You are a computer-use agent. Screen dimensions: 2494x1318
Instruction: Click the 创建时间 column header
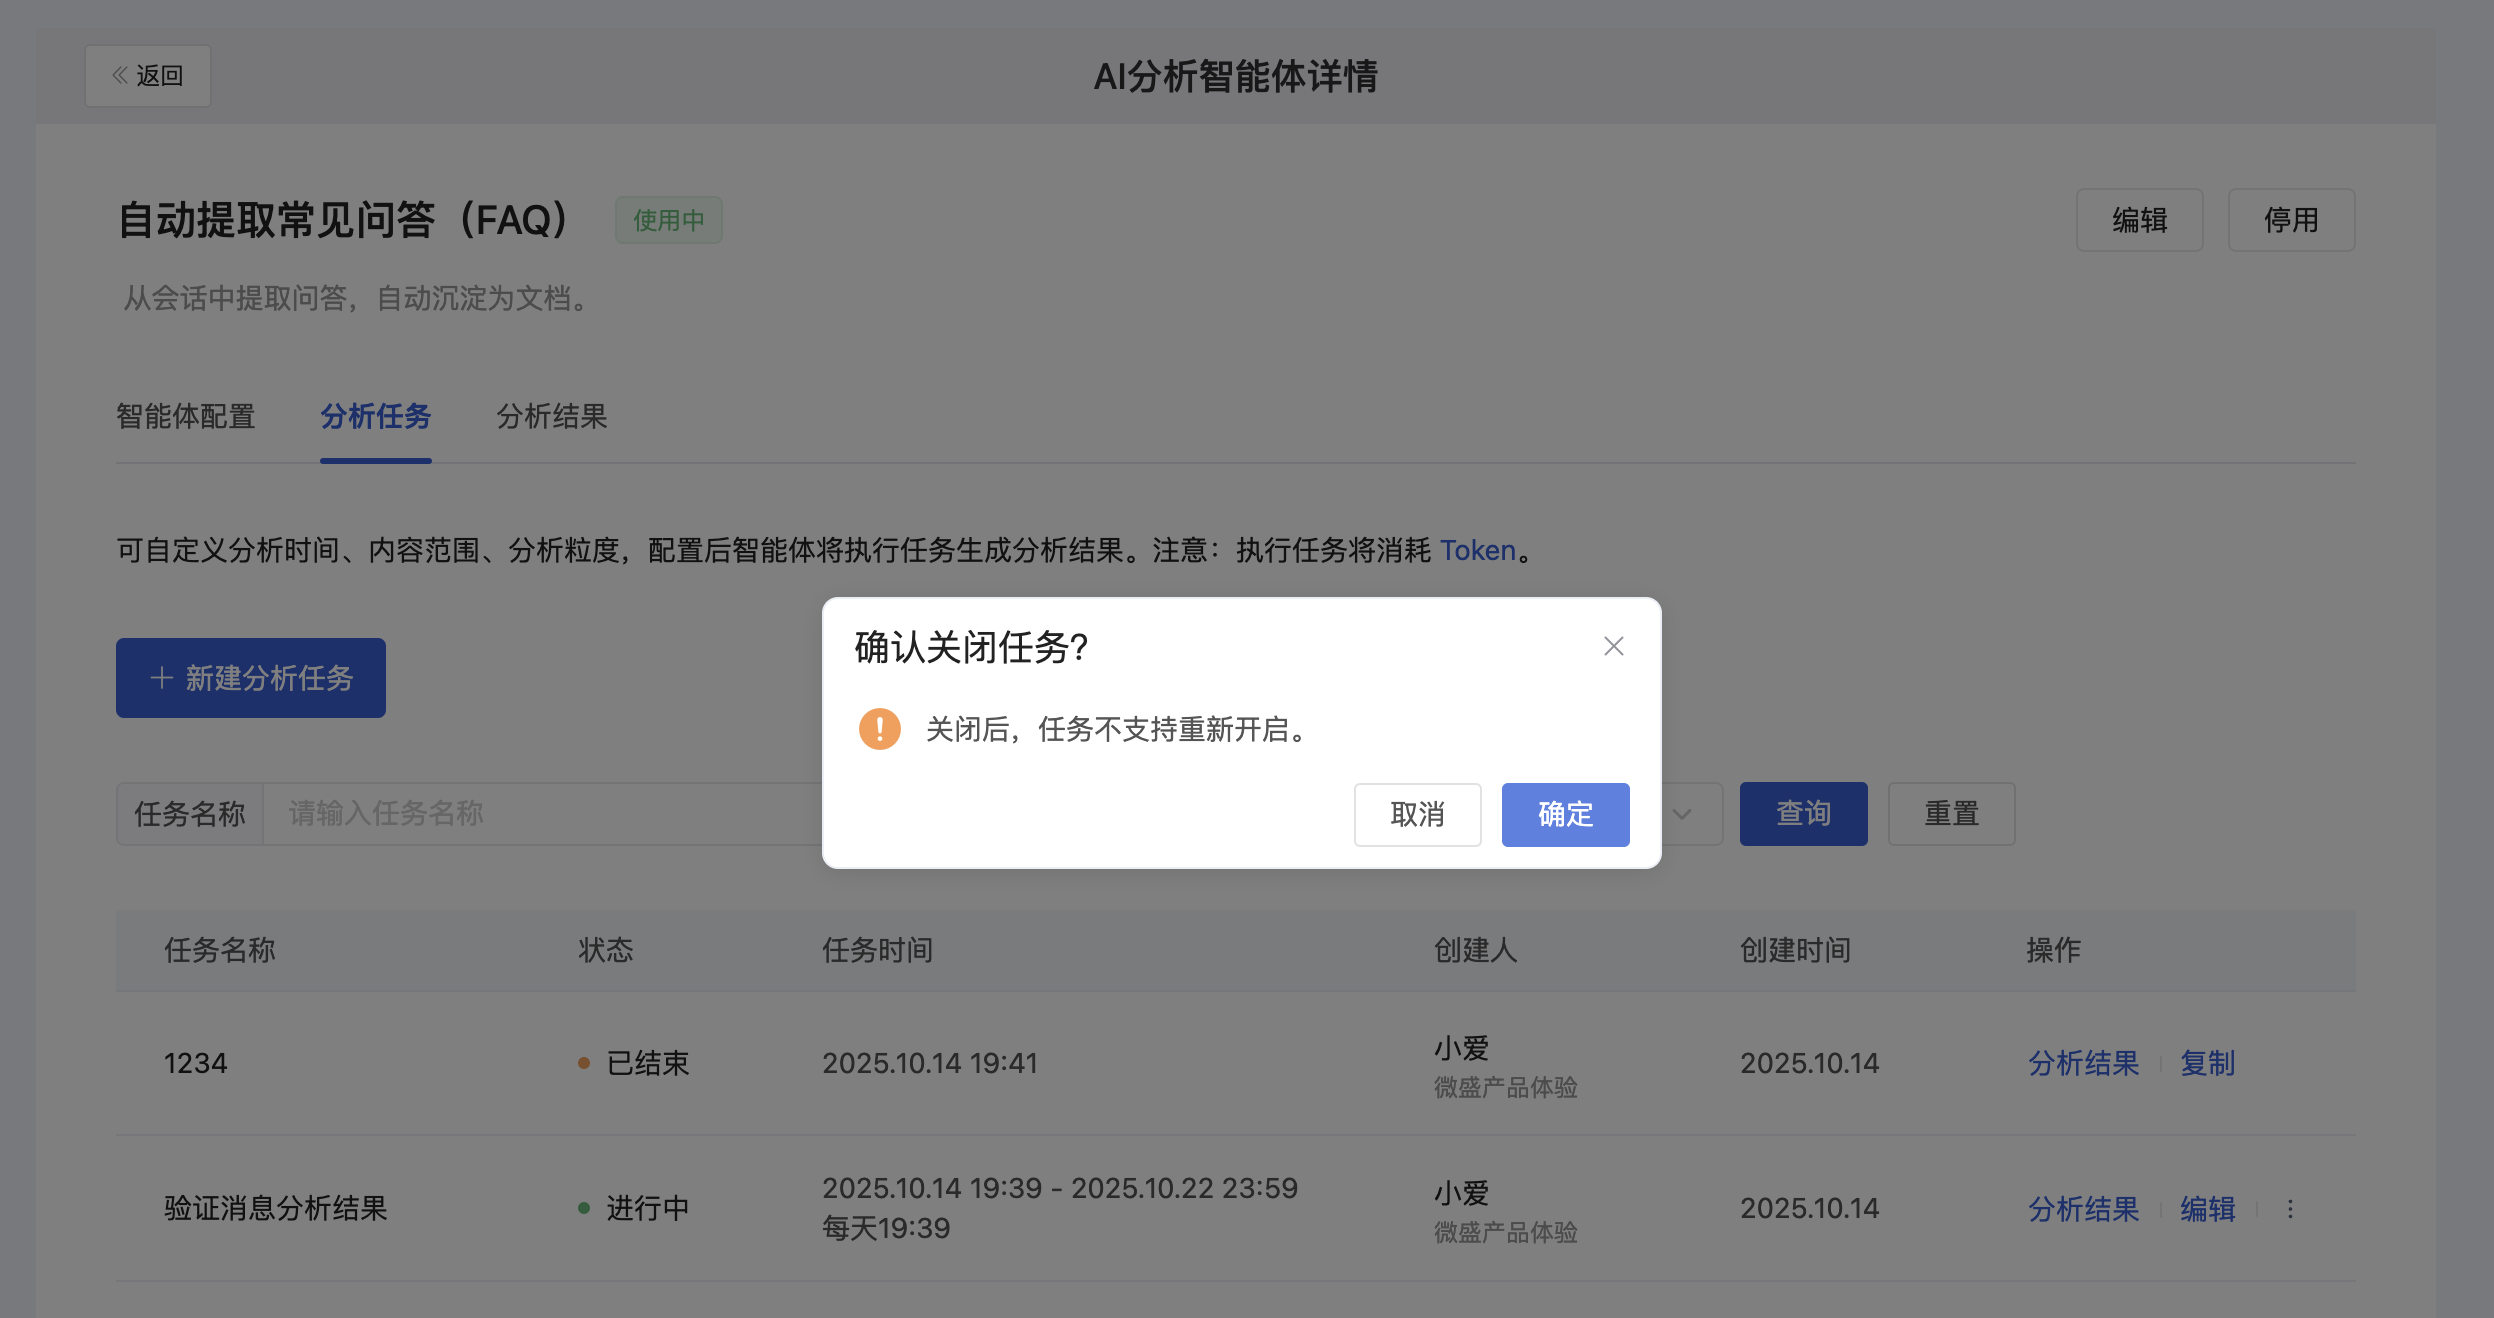tap(1795, 950)
